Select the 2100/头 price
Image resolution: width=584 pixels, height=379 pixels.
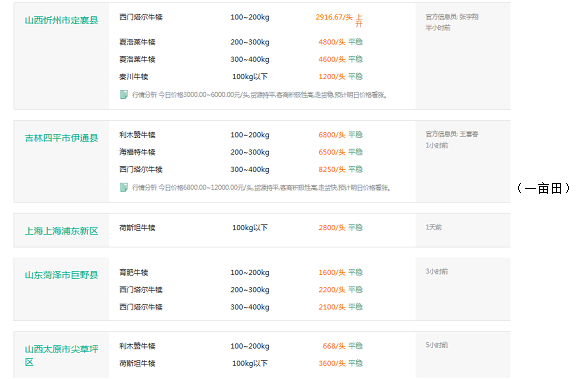[332, 307]
